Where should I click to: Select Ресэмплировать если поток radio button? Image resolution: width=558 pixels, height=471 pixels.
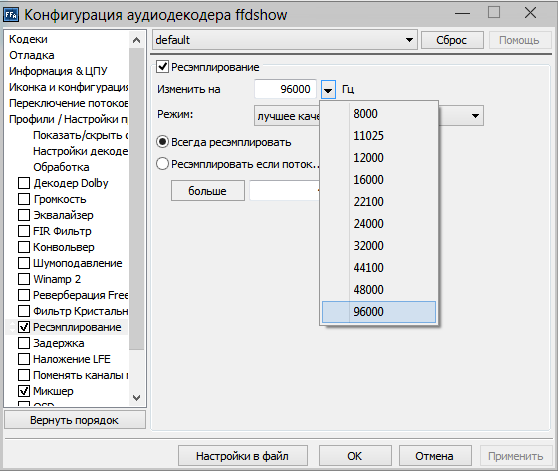pos(163,164)
